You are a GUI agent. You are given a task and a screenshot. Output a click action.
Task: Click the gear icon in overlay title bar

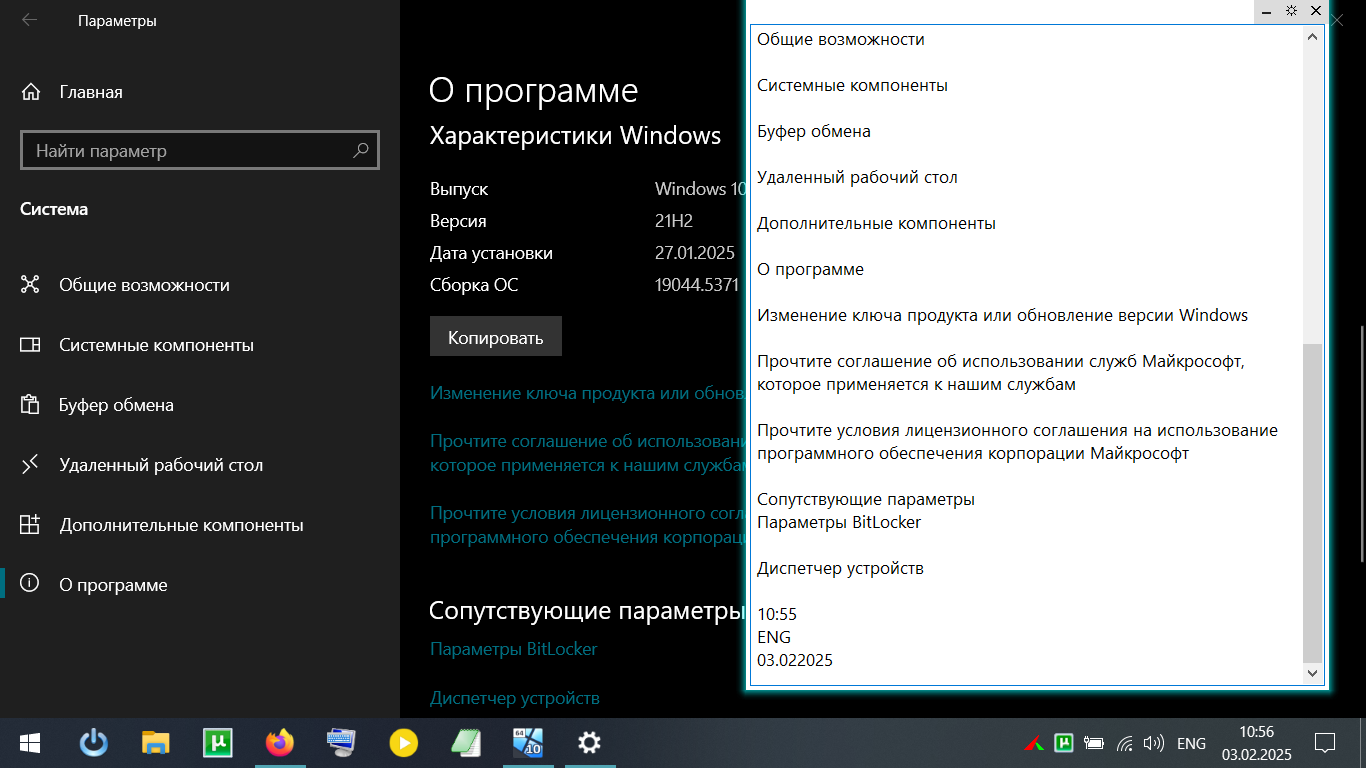tap(1291, 11)
